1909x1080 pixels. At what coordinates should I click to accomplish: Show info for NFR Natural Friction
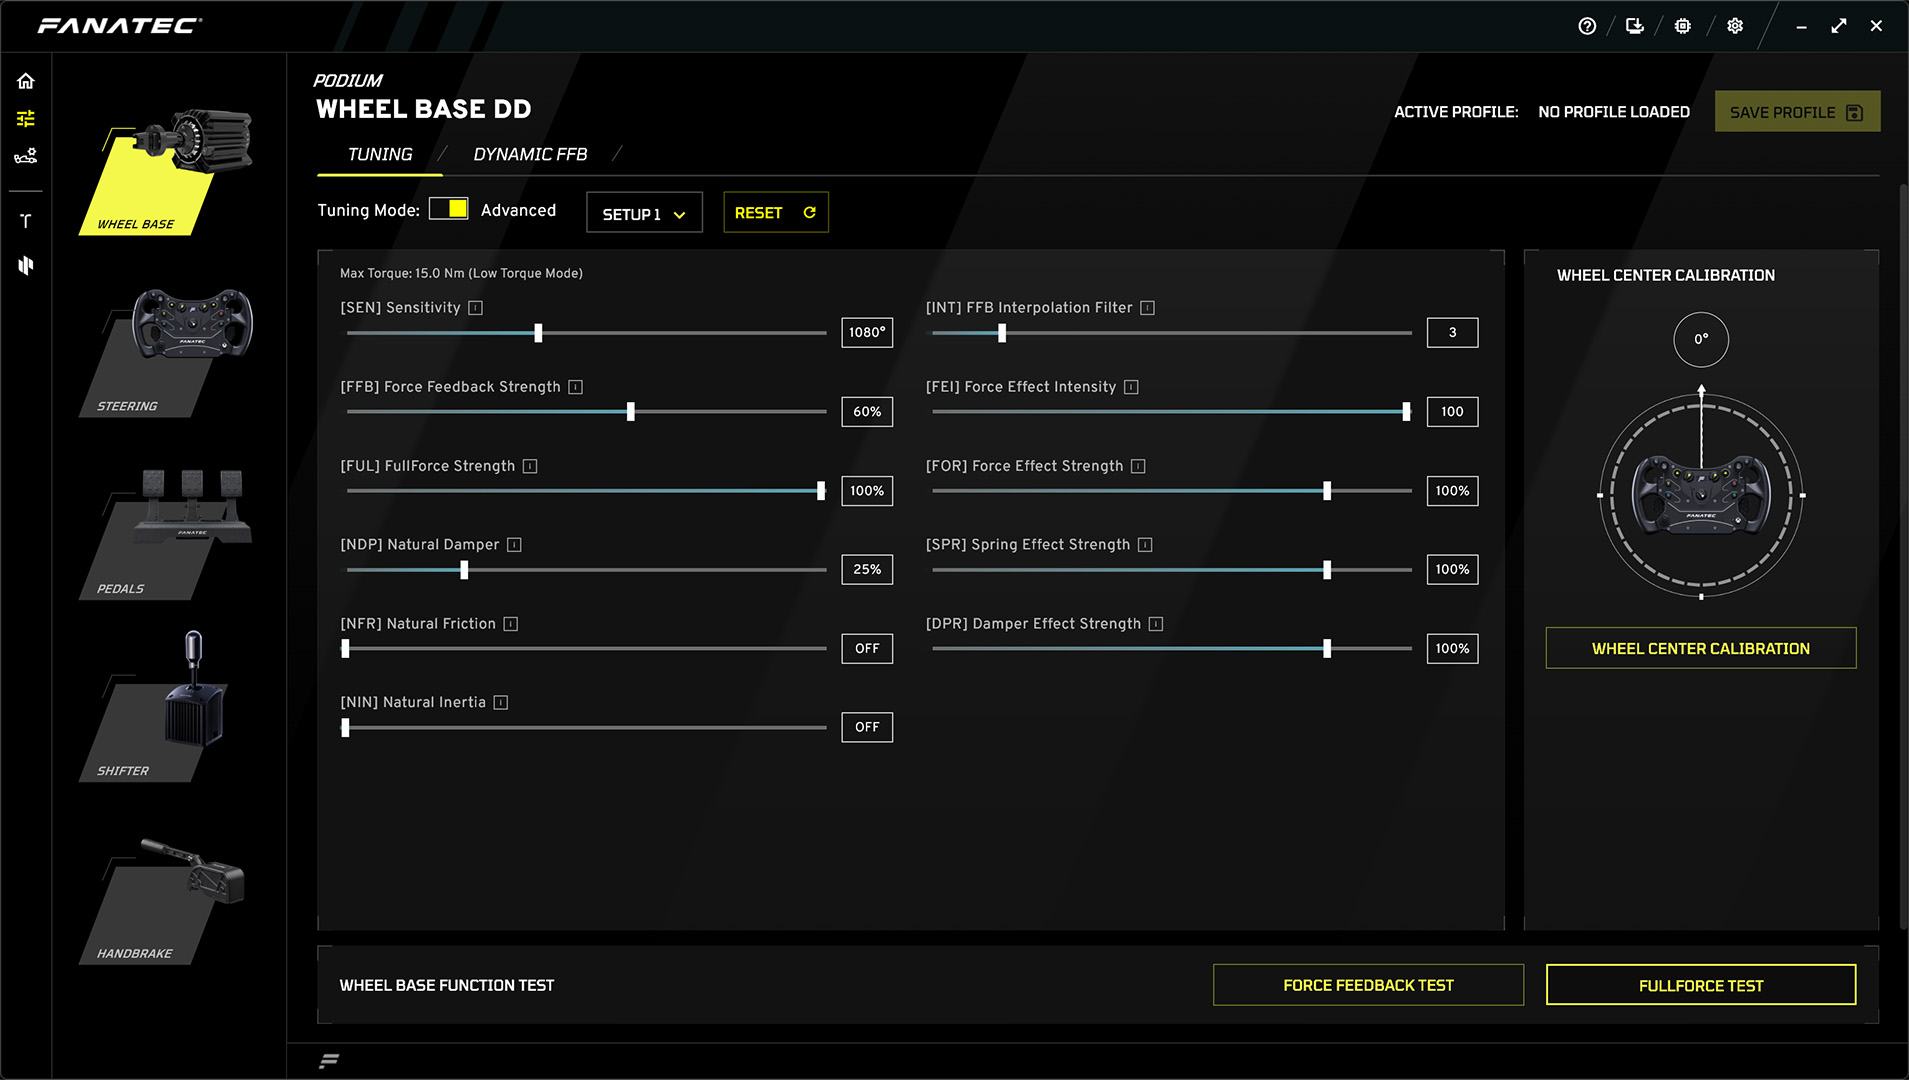click(x=511, y=624)
